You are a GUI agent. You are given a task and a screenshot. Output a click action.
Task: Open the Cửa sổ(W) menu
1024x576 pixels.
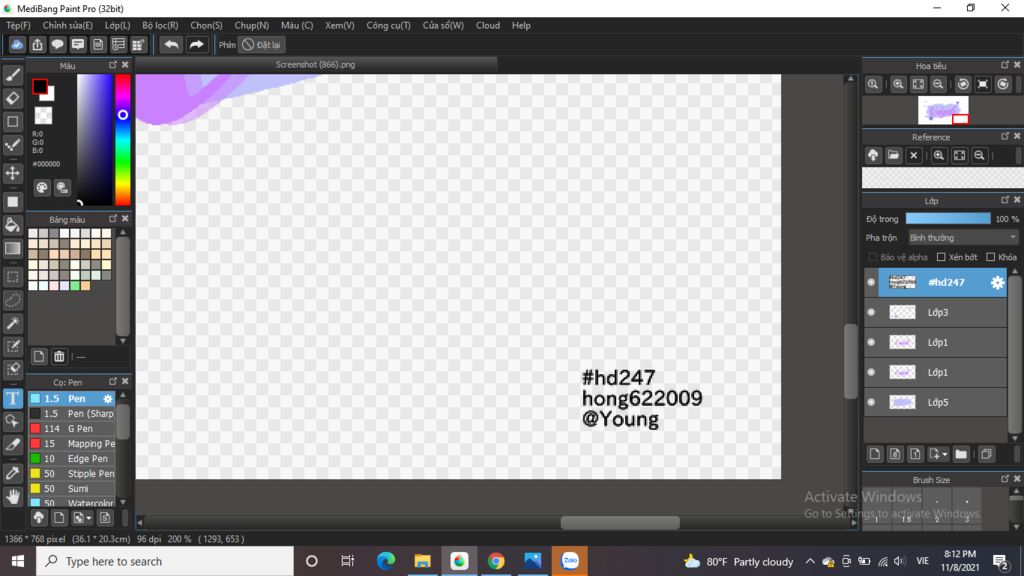coord(443,25)
